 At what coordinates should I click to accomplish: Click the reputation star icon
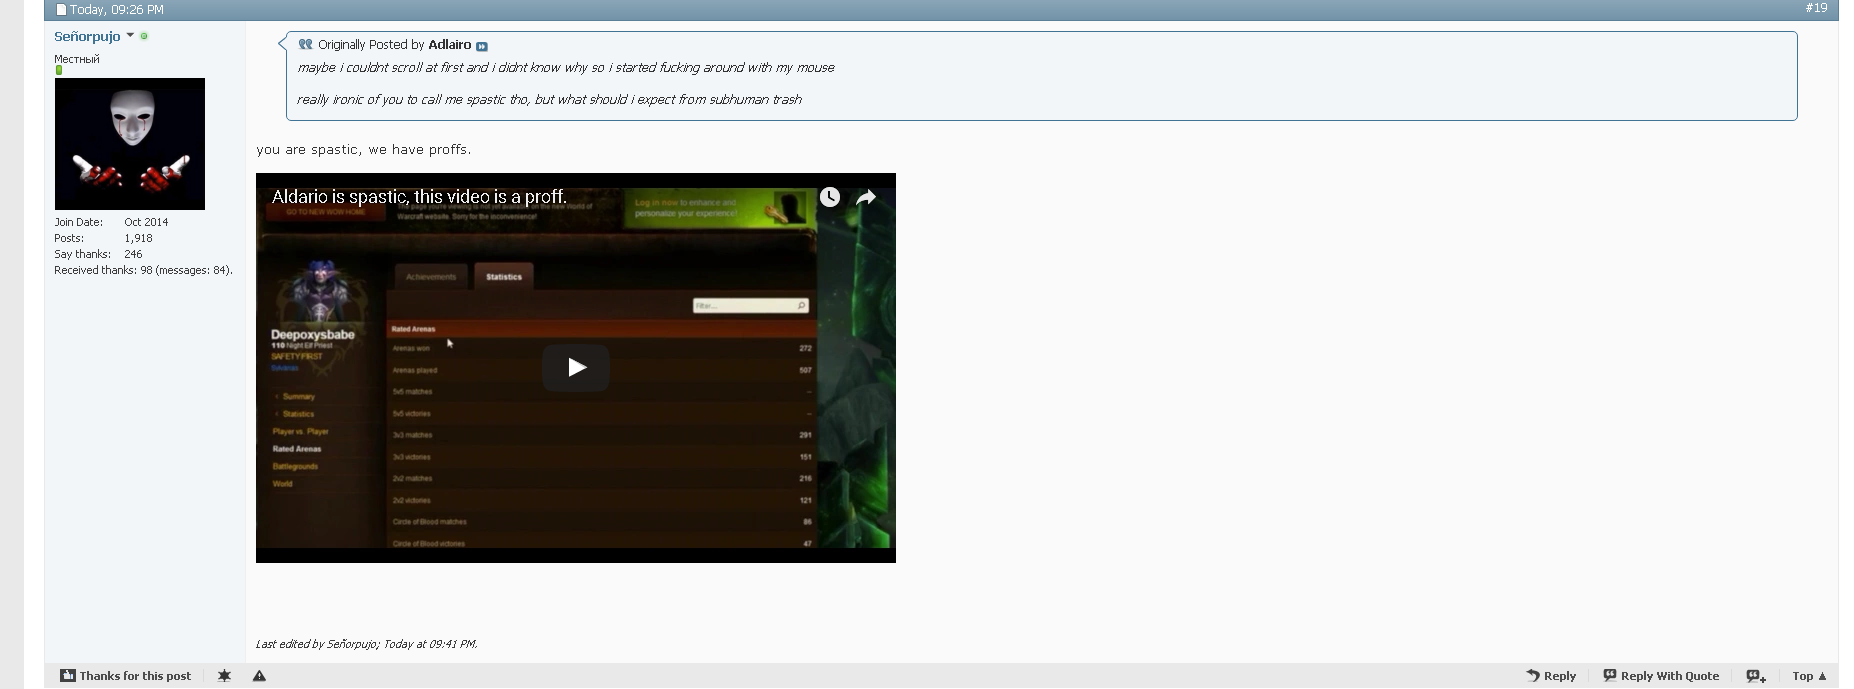click(x=224, y=676)
